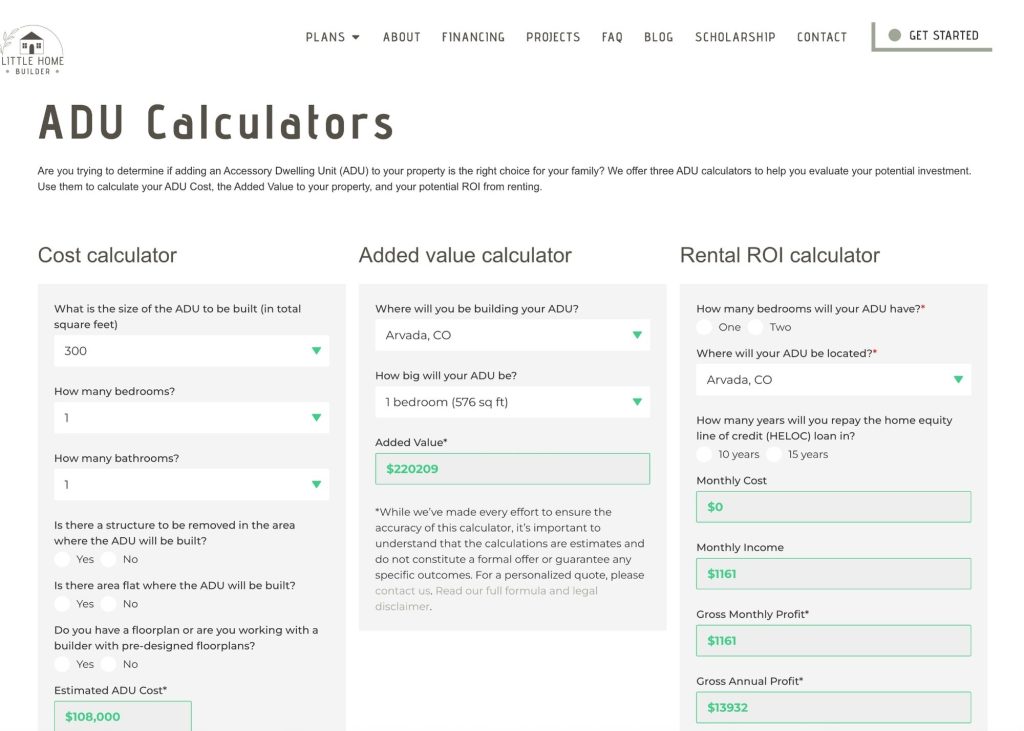Open the Plans dropdown menu
The image size is (1024, 731).
(x=332, y=37)
